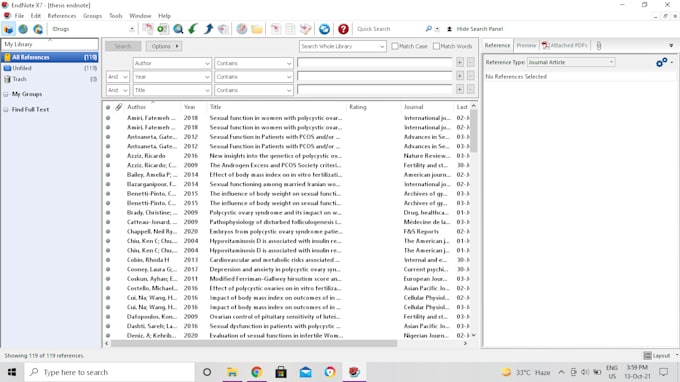Add search row with plus beside Author field
This screenshot has height=382, width=680.
460,63
